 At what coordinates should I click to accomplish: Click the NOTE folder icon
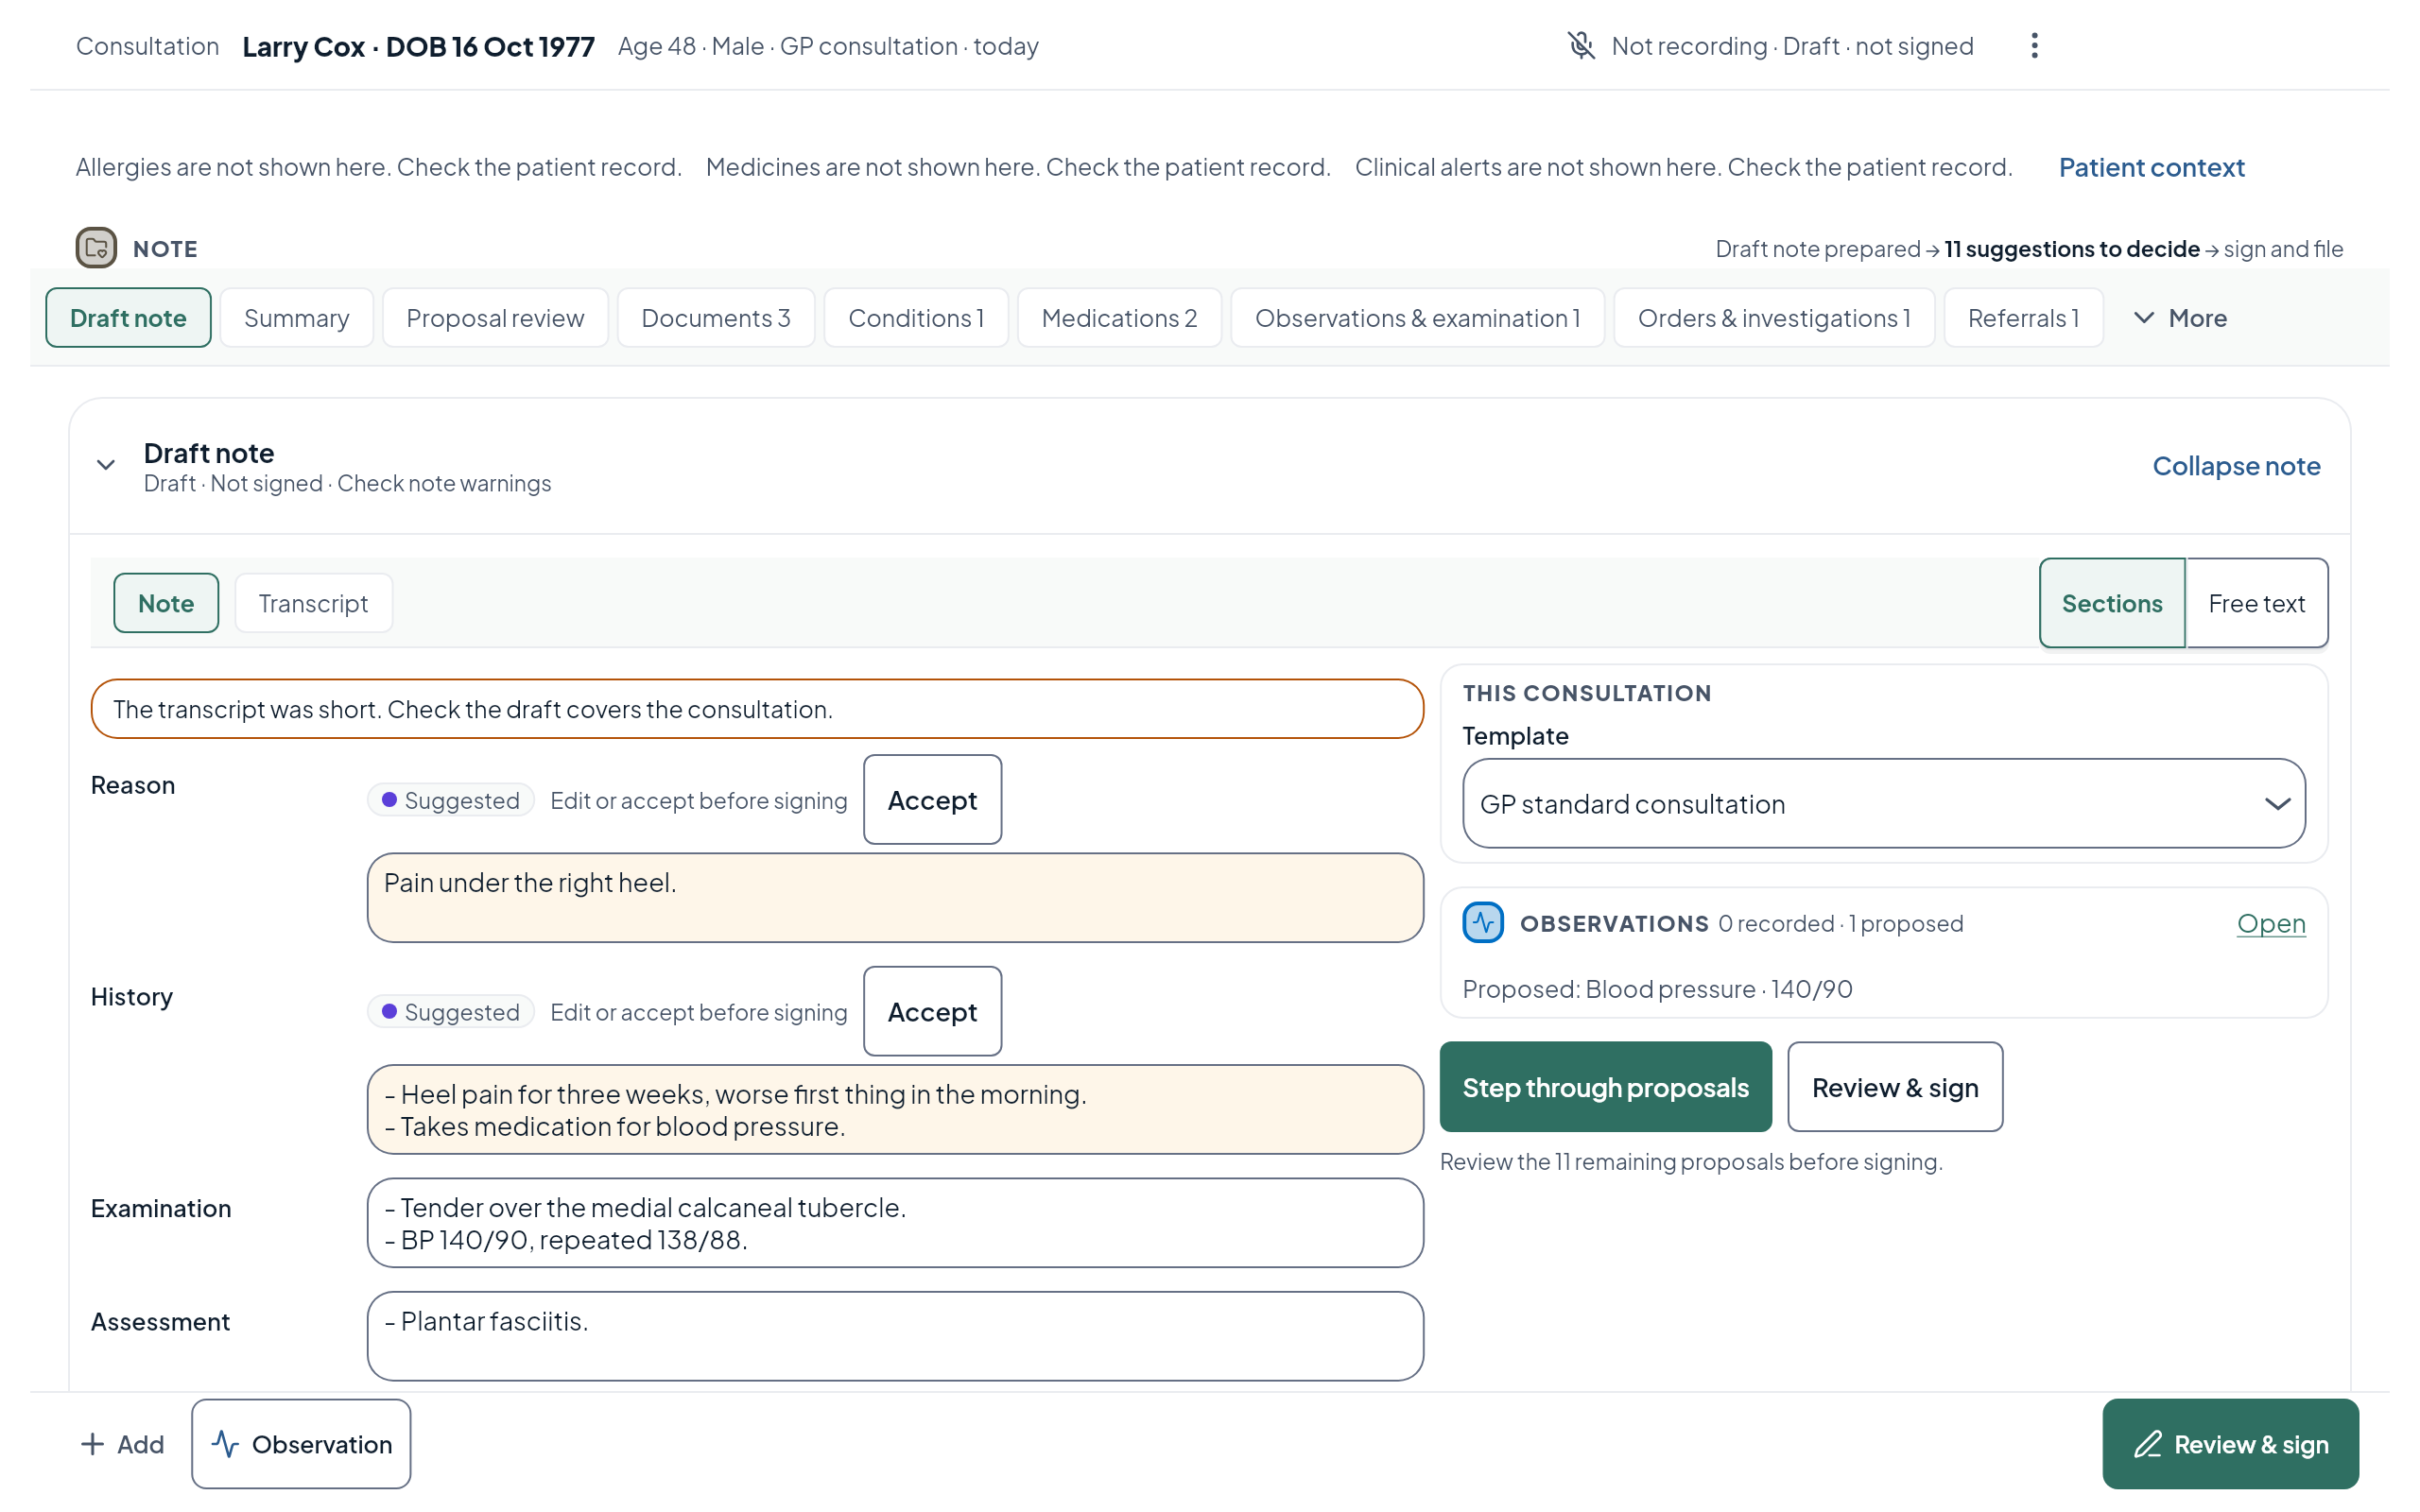click(x=96, y=248)
